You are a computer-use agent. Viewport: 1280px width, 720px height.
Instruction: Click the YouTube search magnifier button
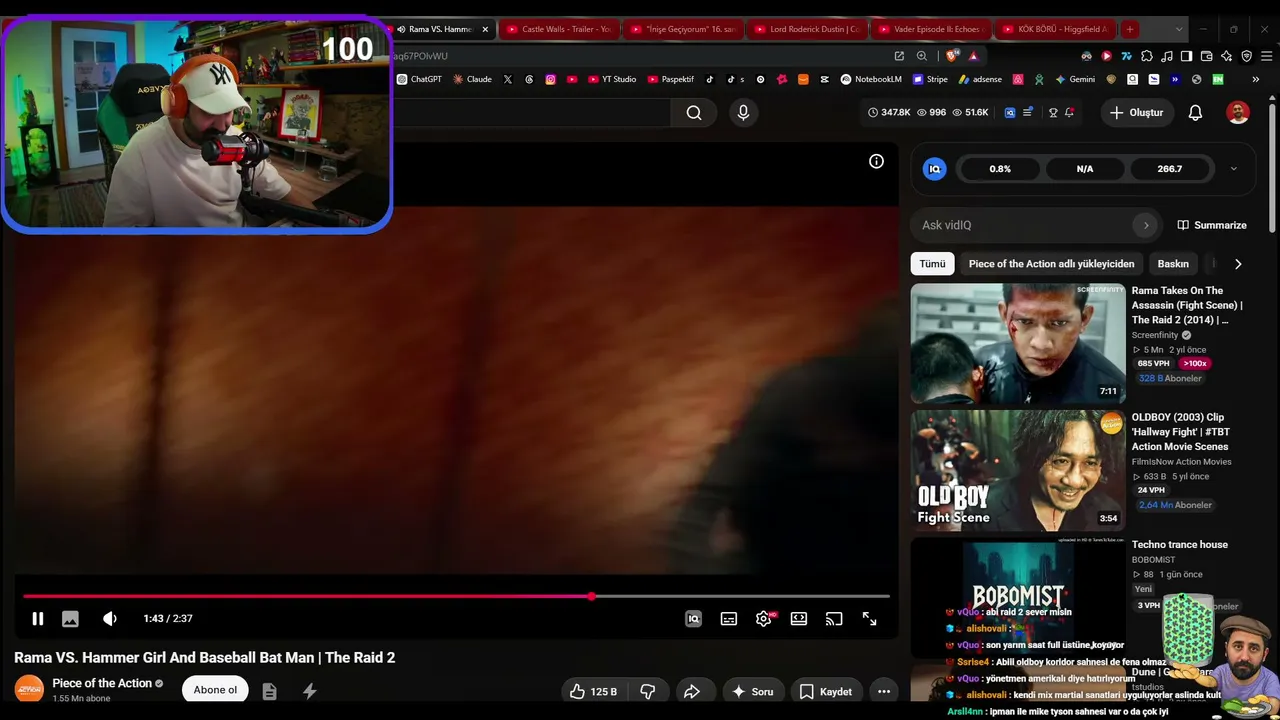pos(694,113)
